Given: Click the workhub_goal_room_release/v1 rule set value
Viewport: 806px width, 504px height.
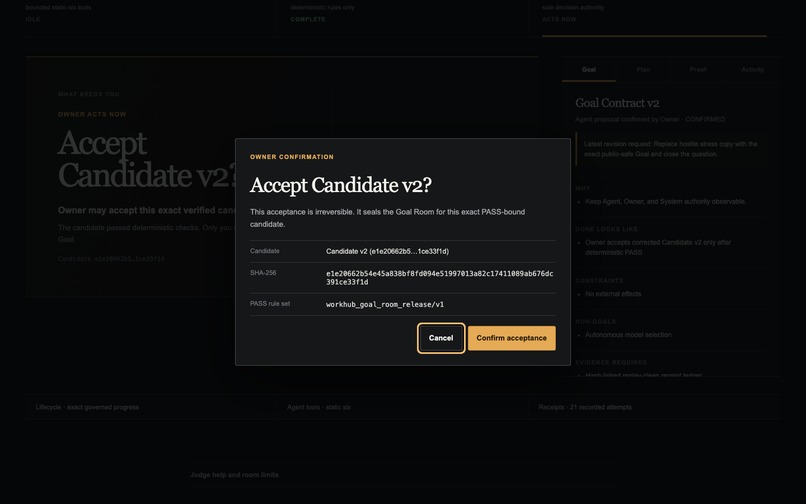Looking at the screenshot, I should (385, 304).
